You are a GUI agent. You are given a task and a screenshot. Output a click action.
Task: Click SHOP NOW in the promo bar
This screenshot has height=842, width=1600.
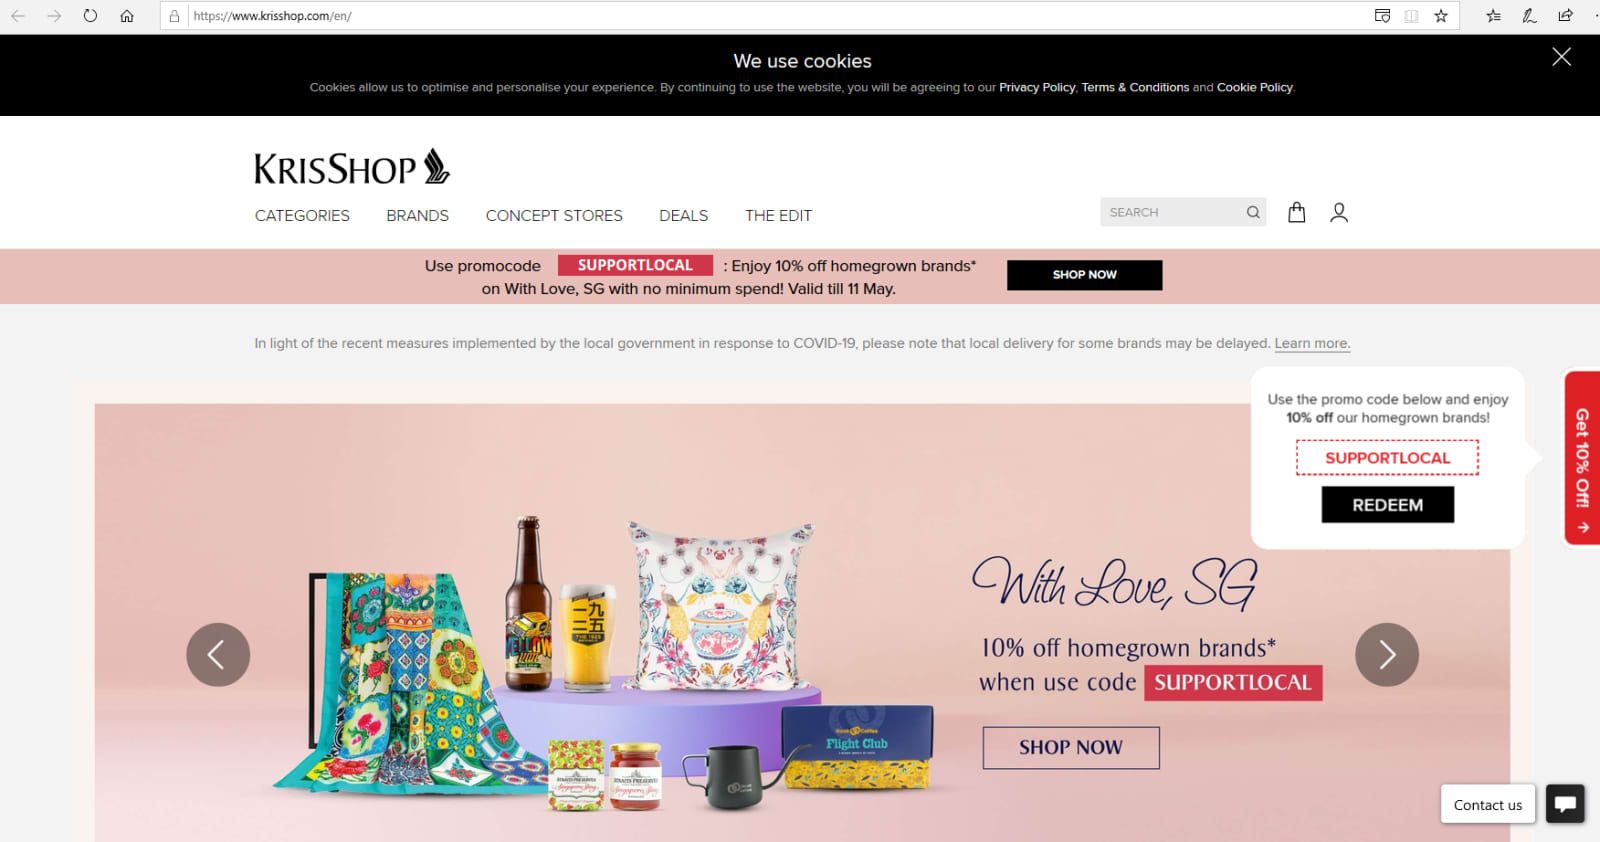pyautogui.click(x=1084, y=275)
